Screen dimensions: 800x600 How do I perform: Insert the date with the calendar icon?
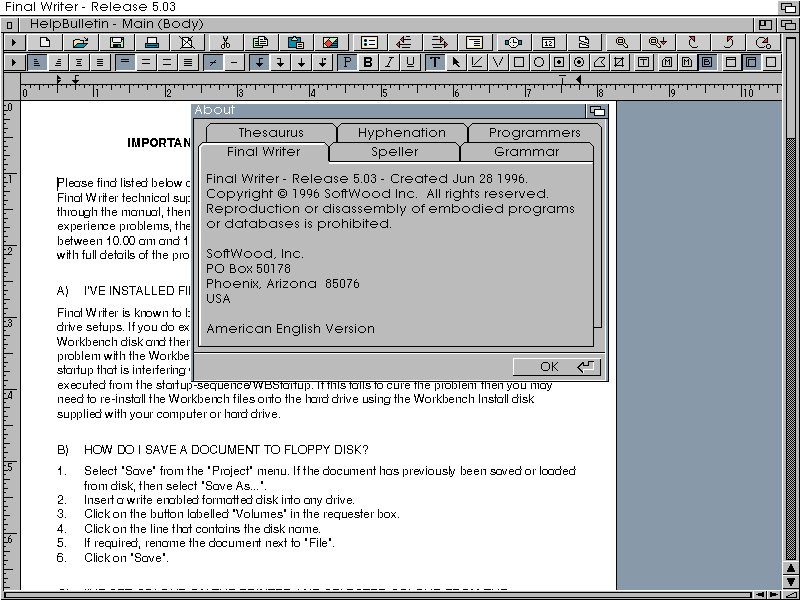click(548, 42)
